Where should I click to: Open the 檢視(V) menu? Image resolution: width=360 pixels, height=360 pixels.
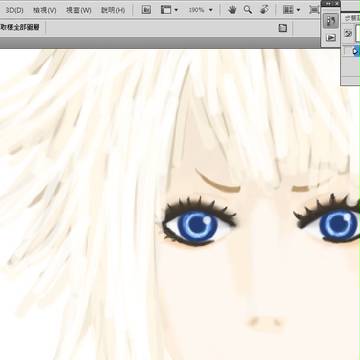click(44, 10)
